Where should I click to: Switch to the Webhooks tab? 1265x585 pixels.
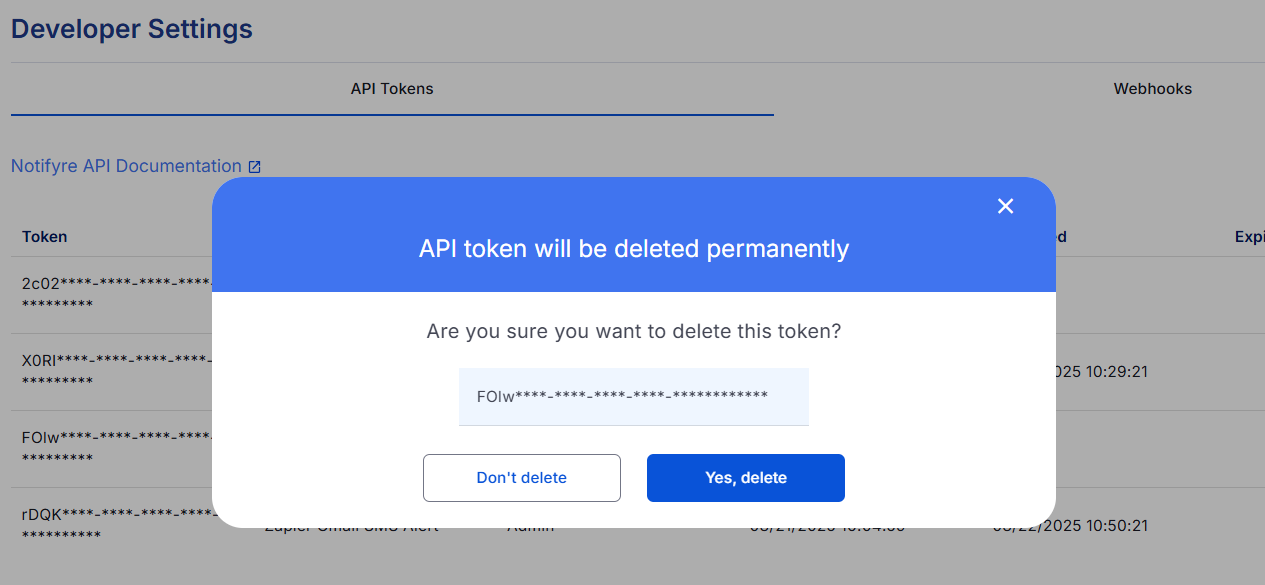pos(1152,89)
